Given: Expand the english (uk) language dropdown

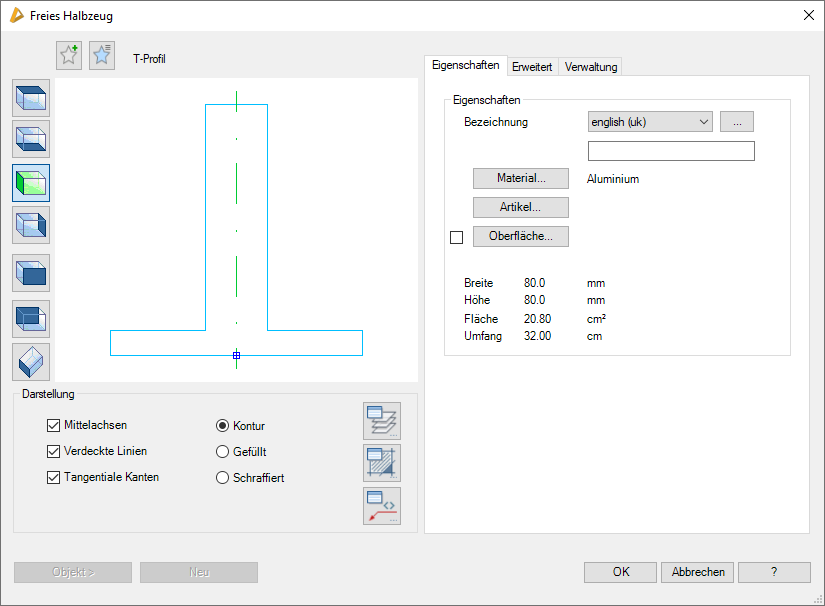Looking at the screenshot, I should pyautogui.click(x=650, y=122).
